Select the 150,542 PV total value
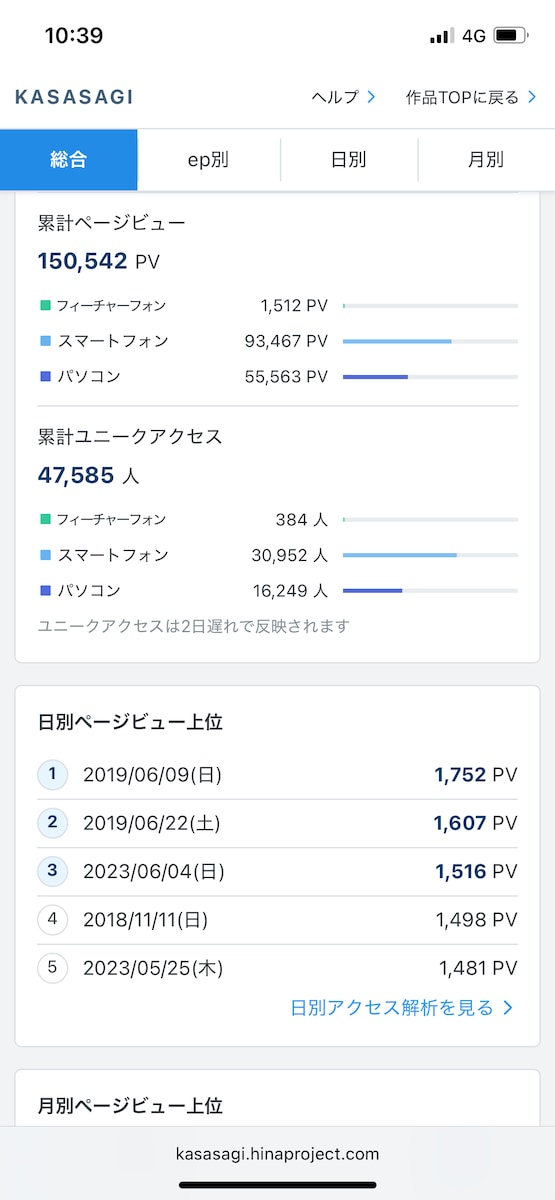The image size is (555, 1200). pyautogui.click(x=98, y=262)
